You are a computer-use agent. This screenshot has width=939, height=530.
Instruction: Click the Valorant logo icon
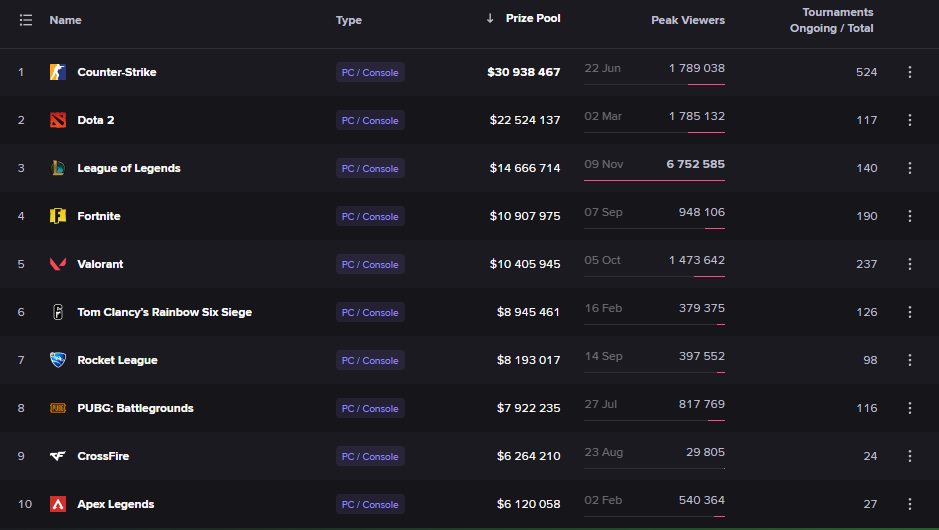58,264
